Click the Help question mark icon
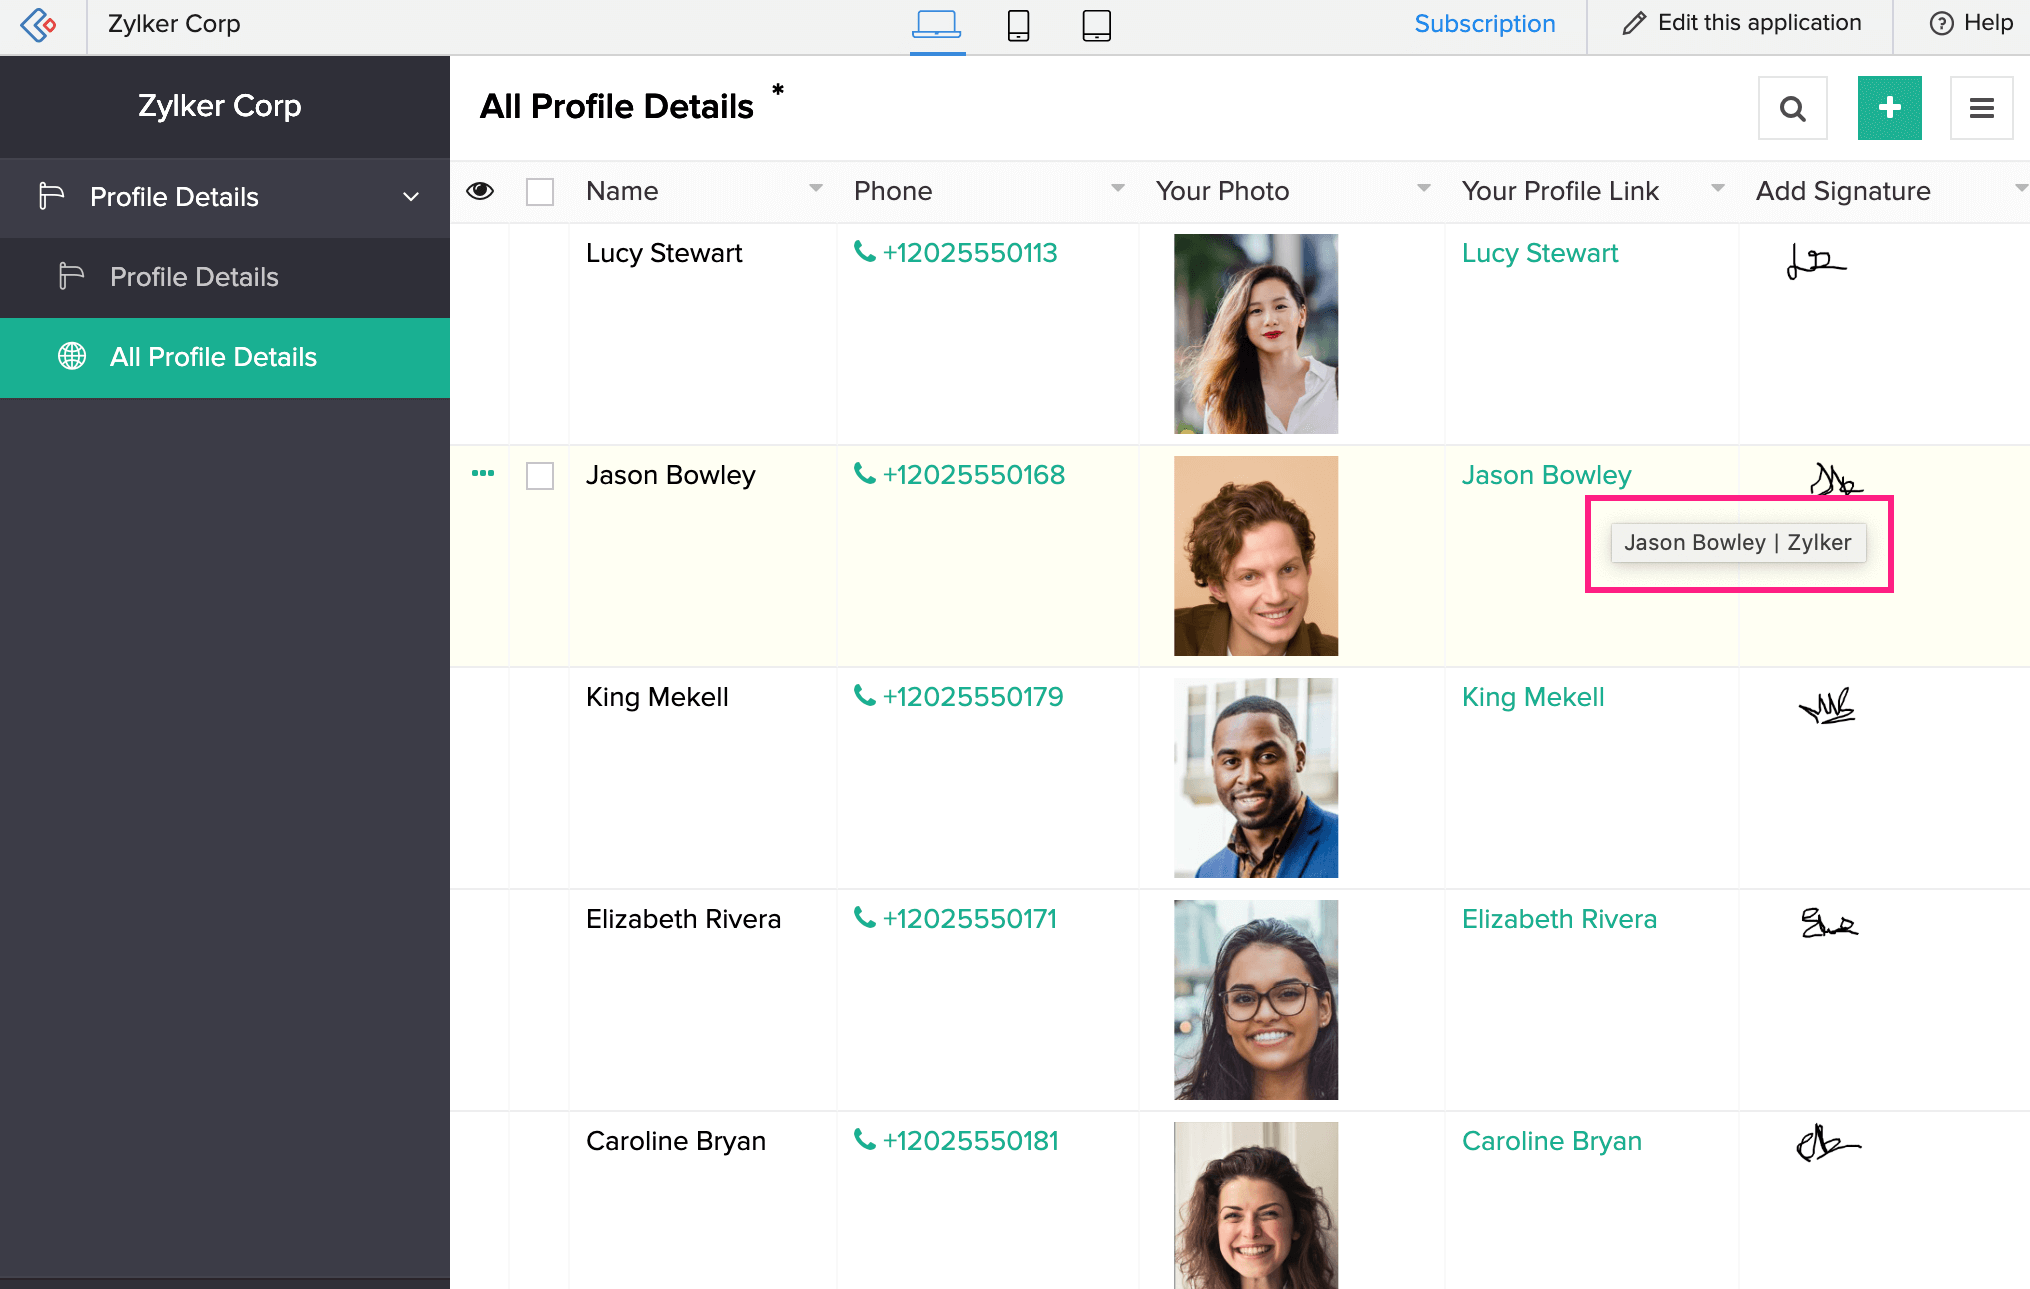The image size is (2030, 1289). pyautogui.click(x=1941, y=22)
